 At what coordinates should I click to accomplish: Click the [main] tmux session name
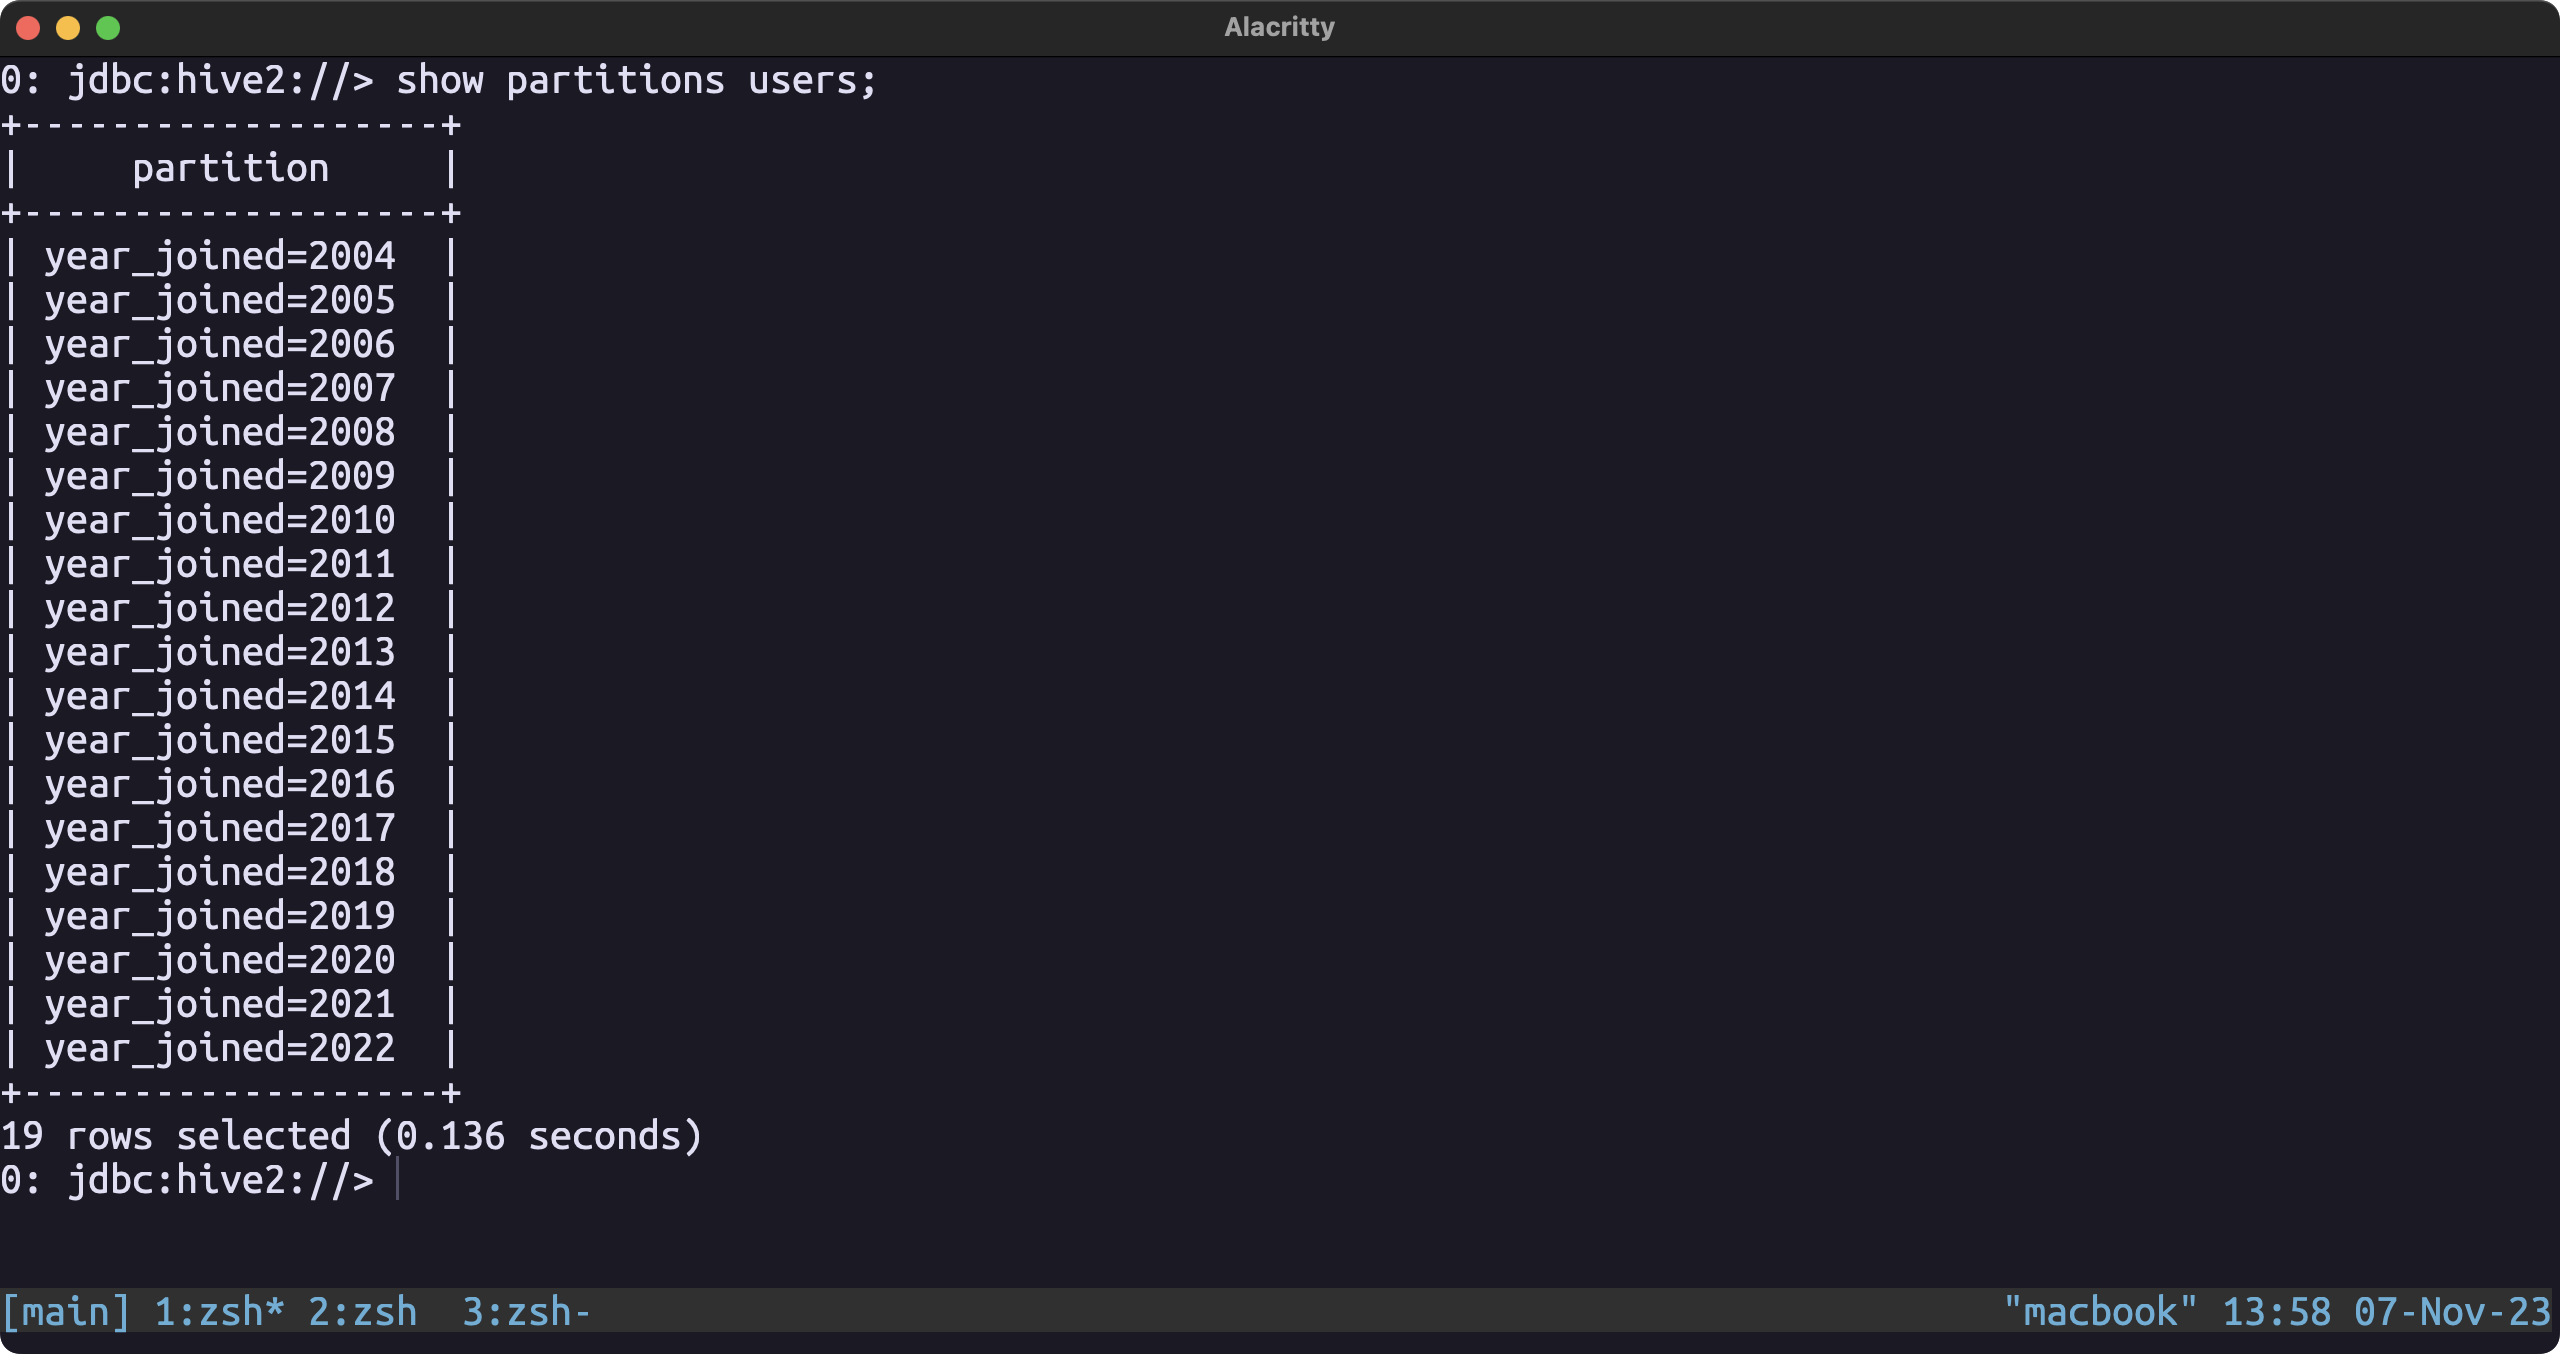point(66,1312)
